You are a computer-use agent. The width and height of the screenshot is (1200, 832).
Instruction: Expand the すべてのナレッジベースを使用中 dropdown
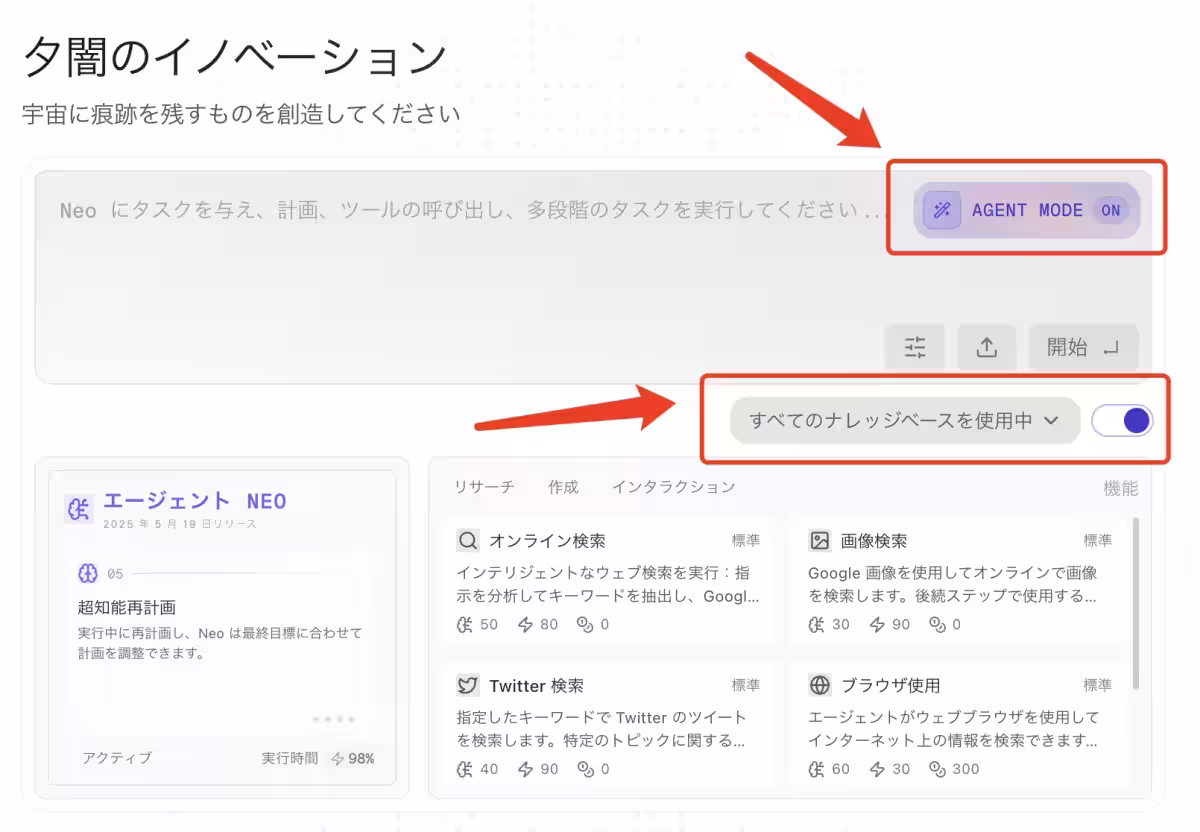pyautogui.click(x=904, y=421)
